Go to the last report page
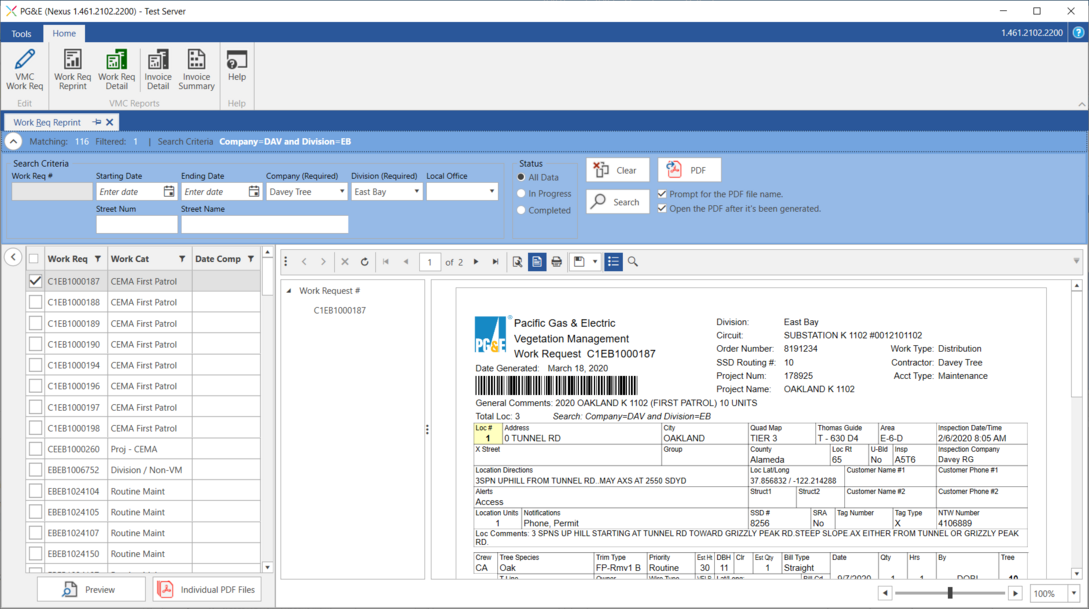This screenshot has height=609, width=1089. pos(495,262)
